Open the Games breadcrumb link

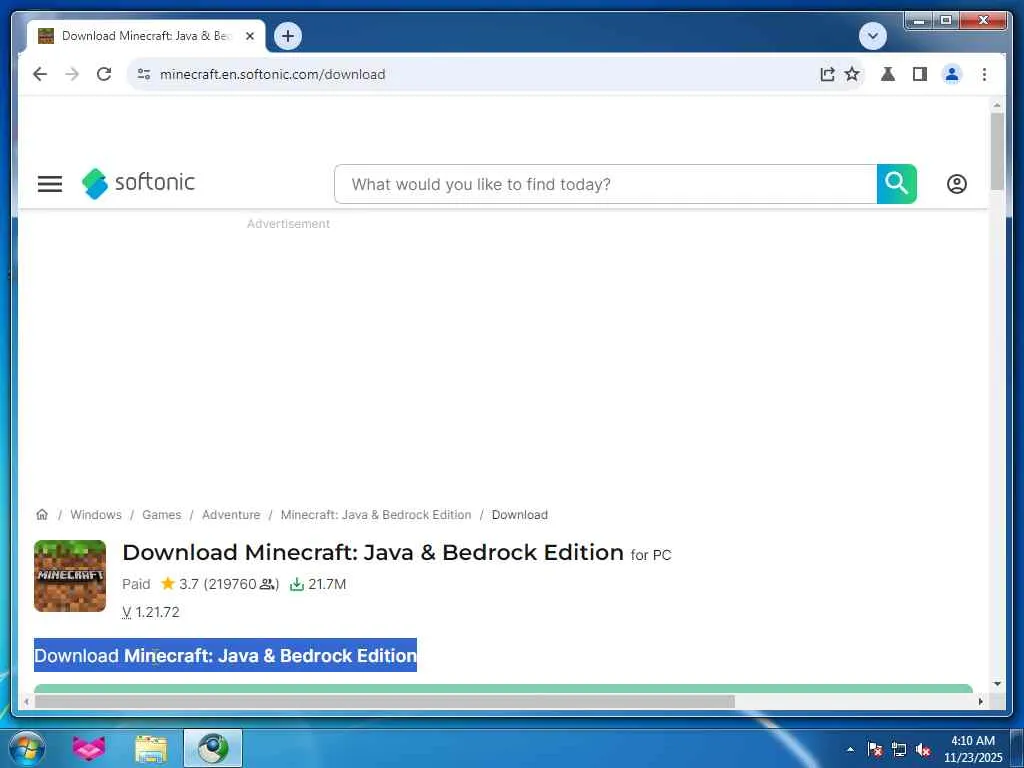pos(161,515)
